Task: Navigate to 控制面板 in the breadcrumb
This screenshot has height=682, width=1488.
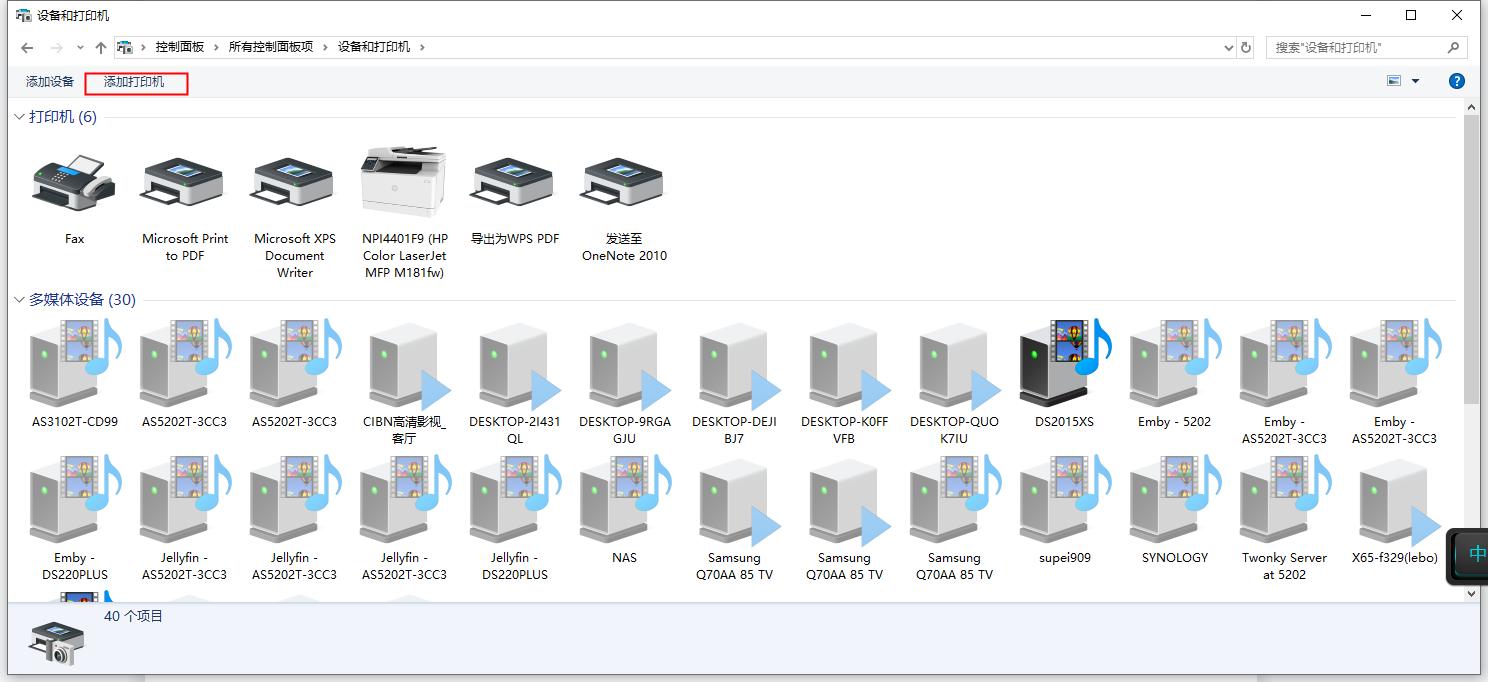Action: click(x=180, y=47)
